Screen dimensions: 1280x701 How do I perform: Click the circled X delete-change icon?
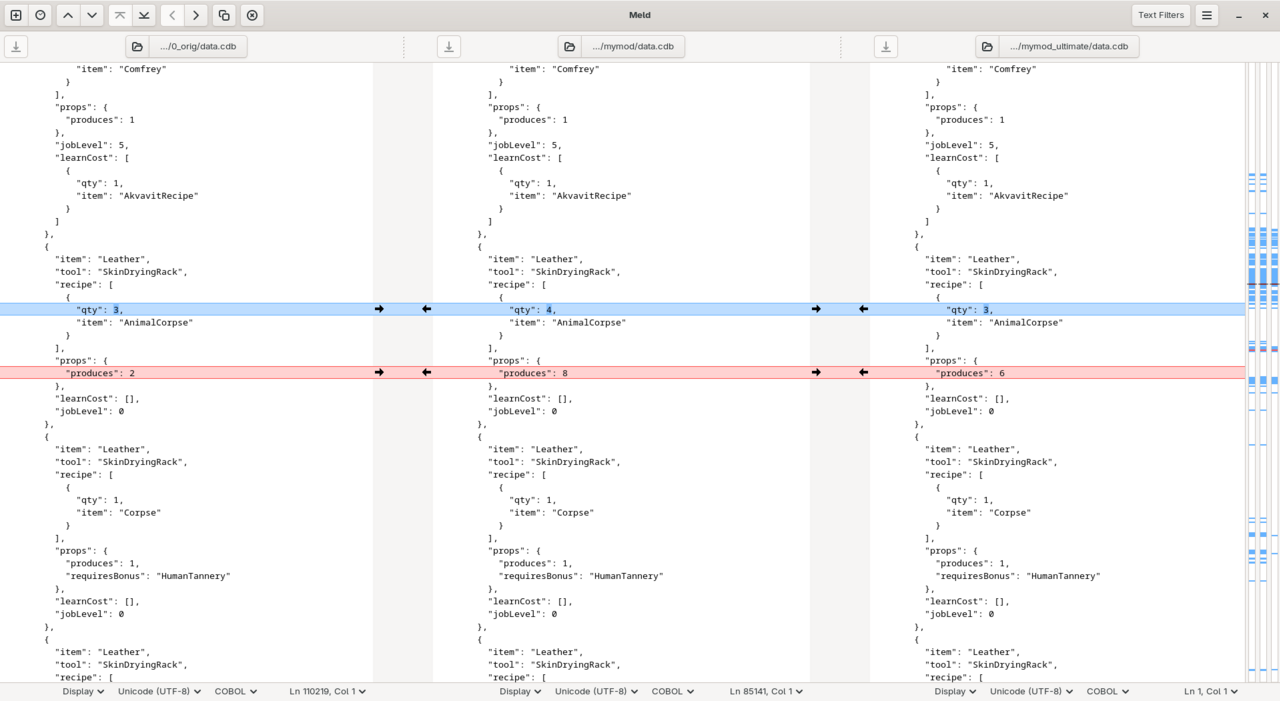pos(252,15)
